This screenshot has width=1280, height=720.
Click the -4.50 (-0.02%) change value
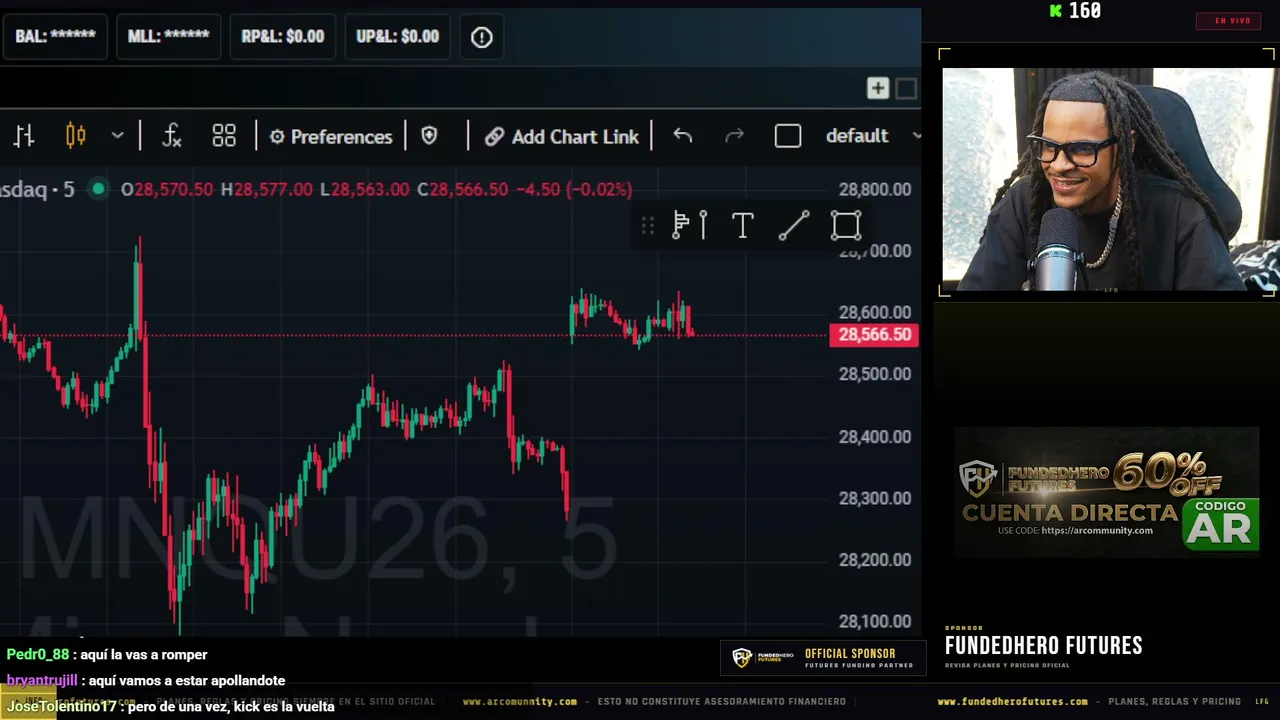point(575,189)
